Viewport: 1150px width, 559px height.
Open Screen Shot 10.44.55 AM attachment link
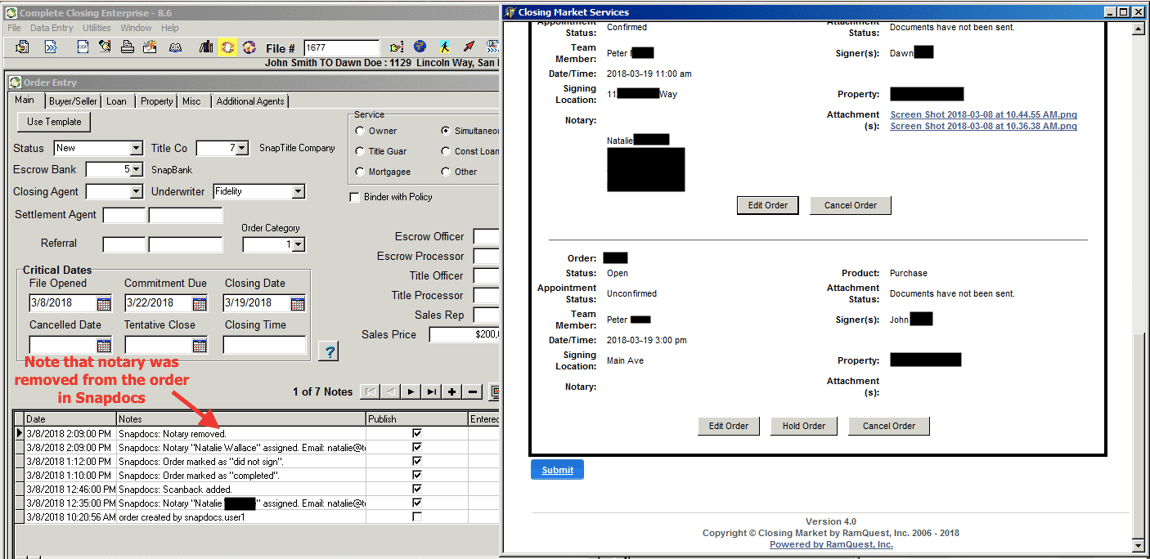(984, 114)
